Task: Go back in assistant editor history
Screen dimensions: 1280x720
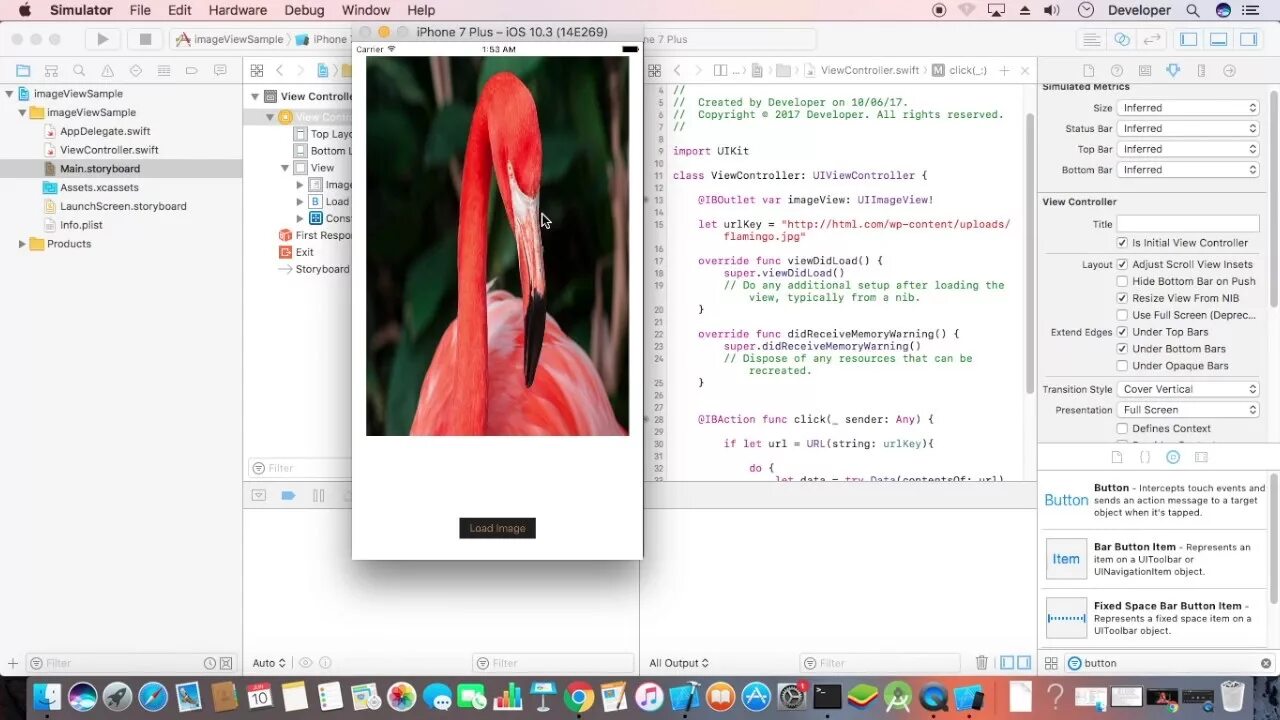Action: tap(677, 71)
